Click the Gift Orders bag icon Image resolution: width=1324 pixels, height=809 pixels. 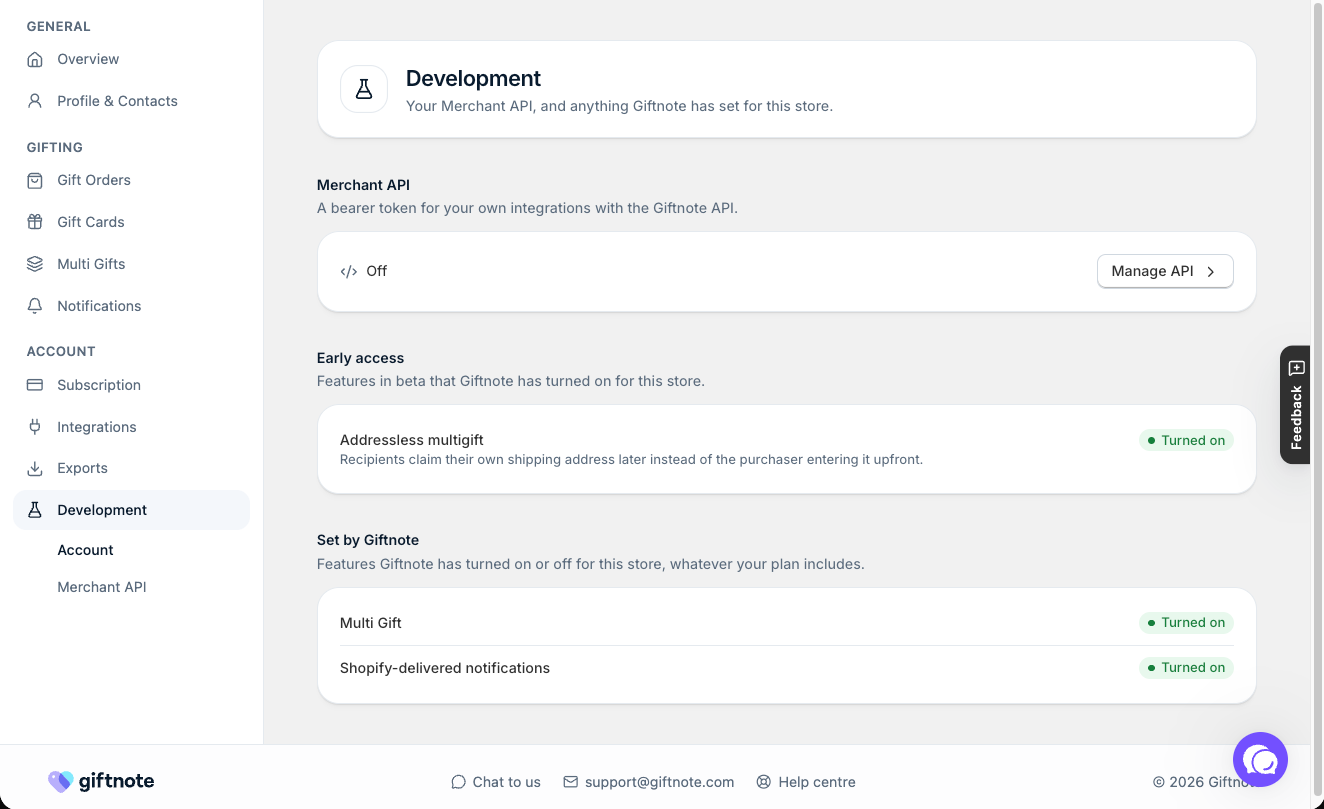35,180
